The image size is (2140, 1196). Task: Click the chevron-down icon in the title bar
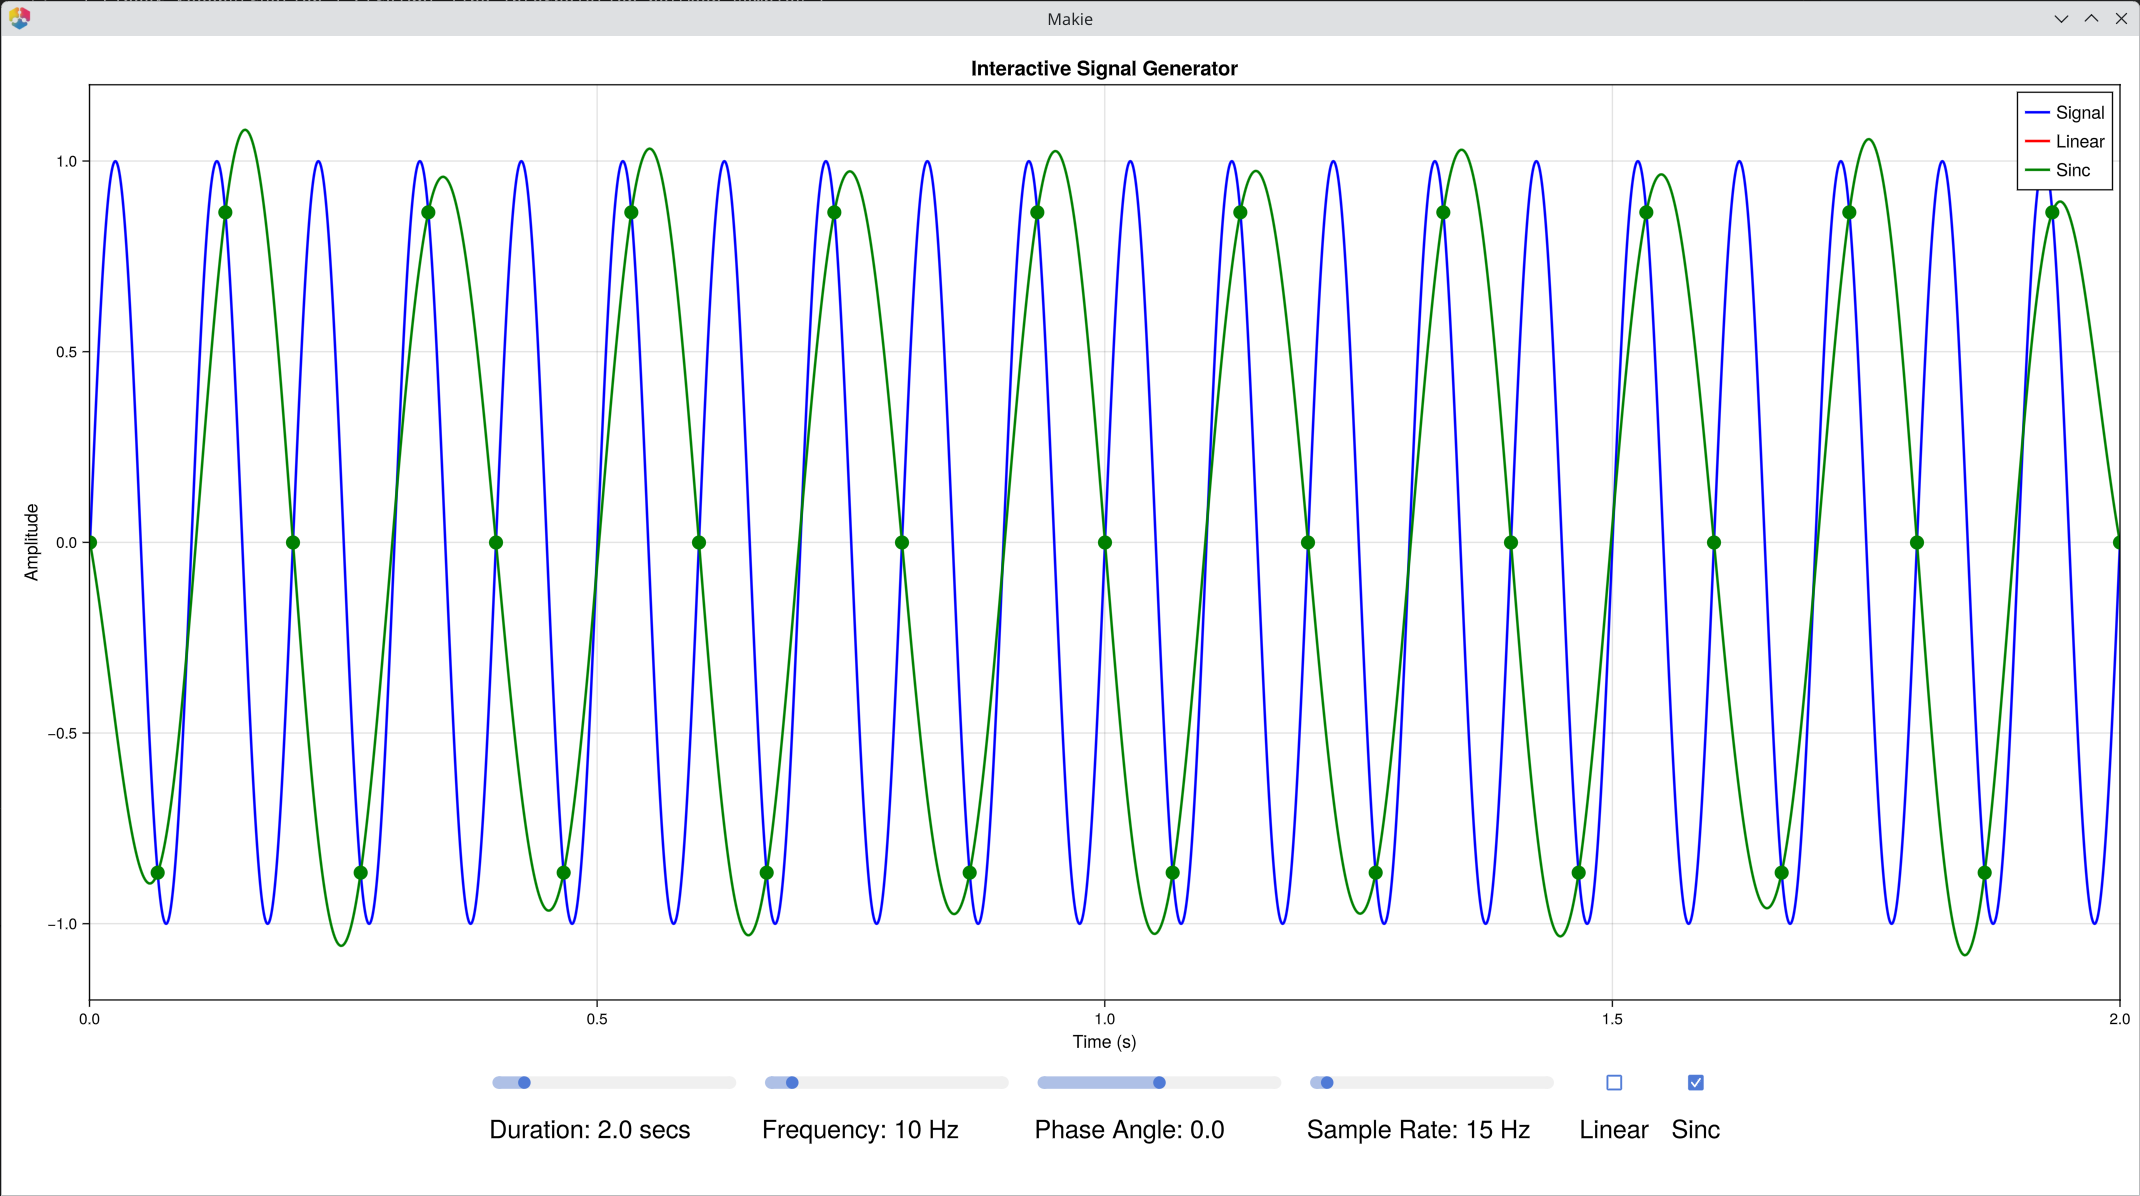2062,18
